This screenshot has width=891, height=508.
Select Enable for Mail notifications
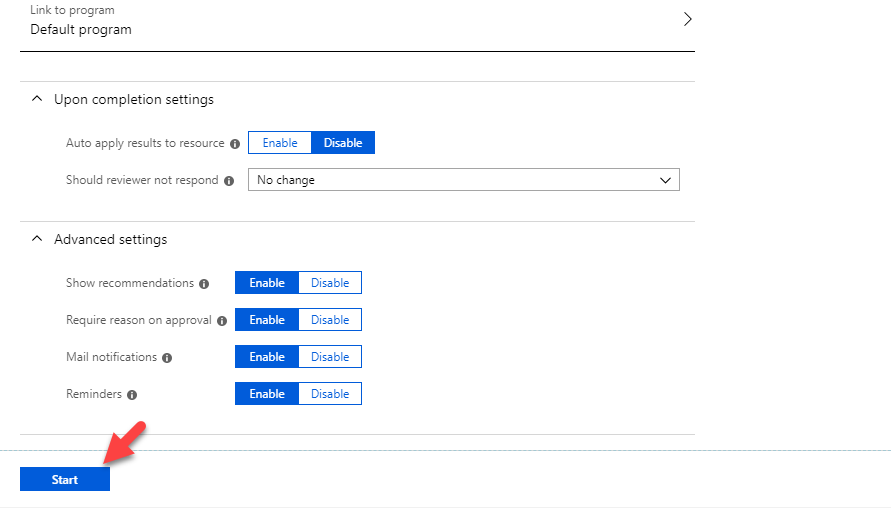coord(267,356)
